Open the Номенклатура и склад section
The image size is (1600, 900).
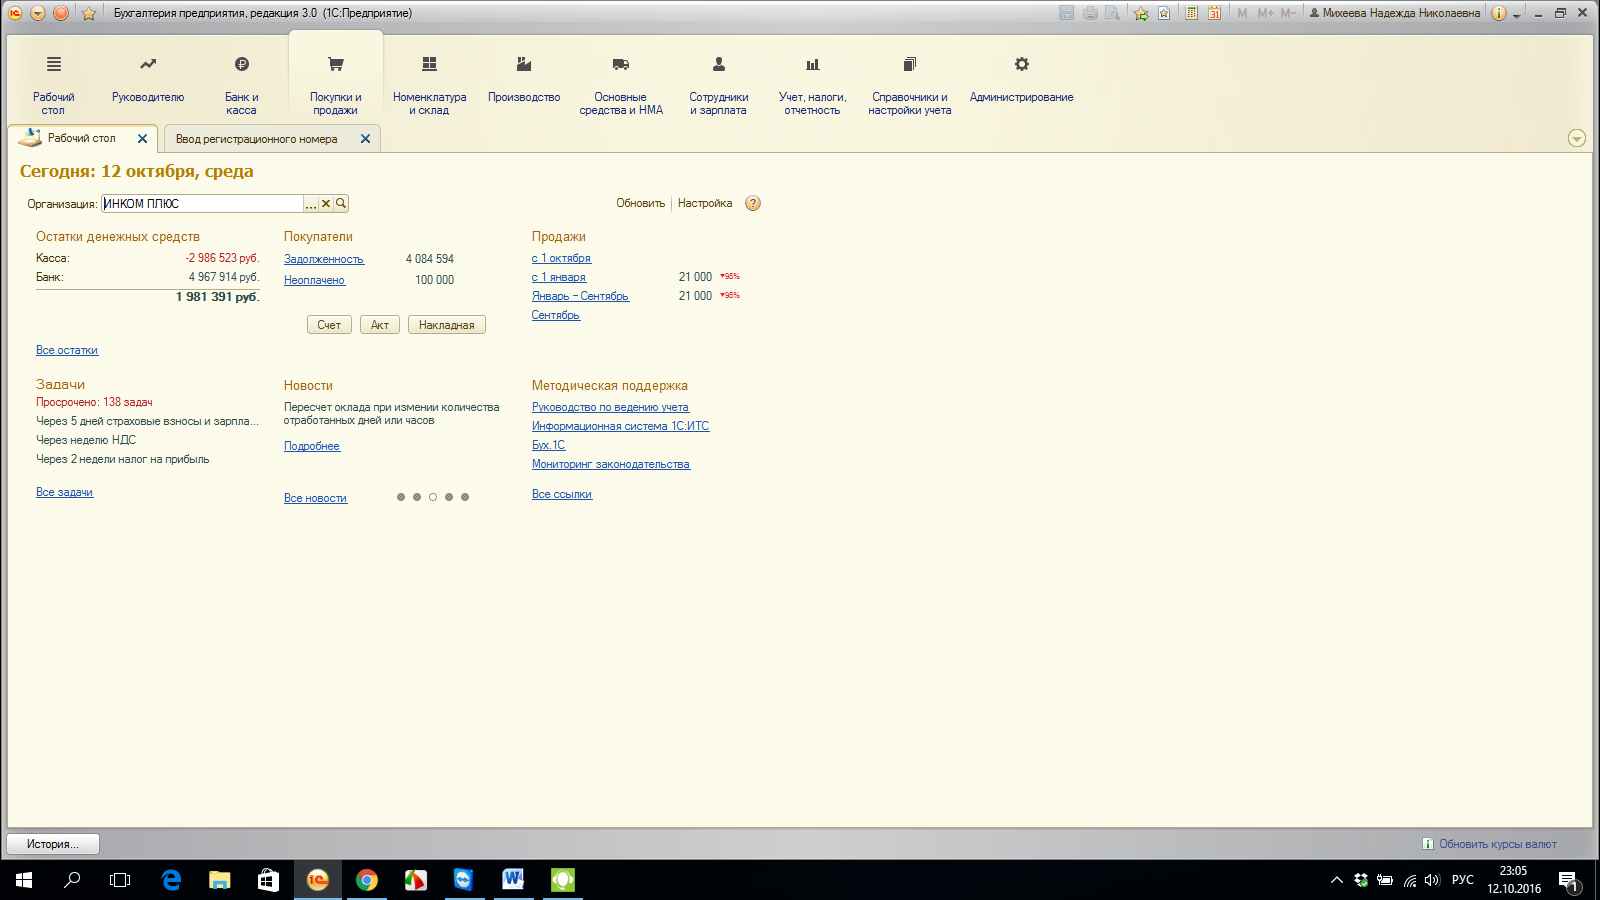tap(429, 86)
